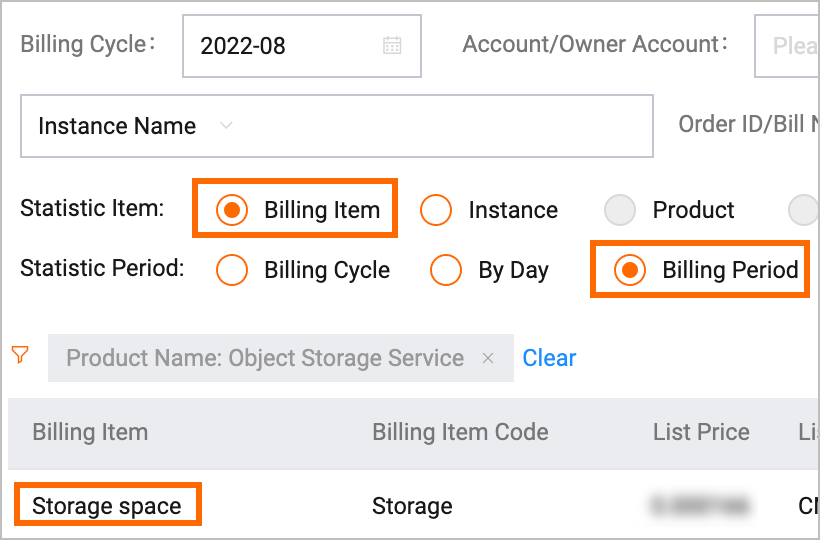820x540 pixels.
Task: Open the Billing Cycle calendar icon
Action: pos(392,45)
